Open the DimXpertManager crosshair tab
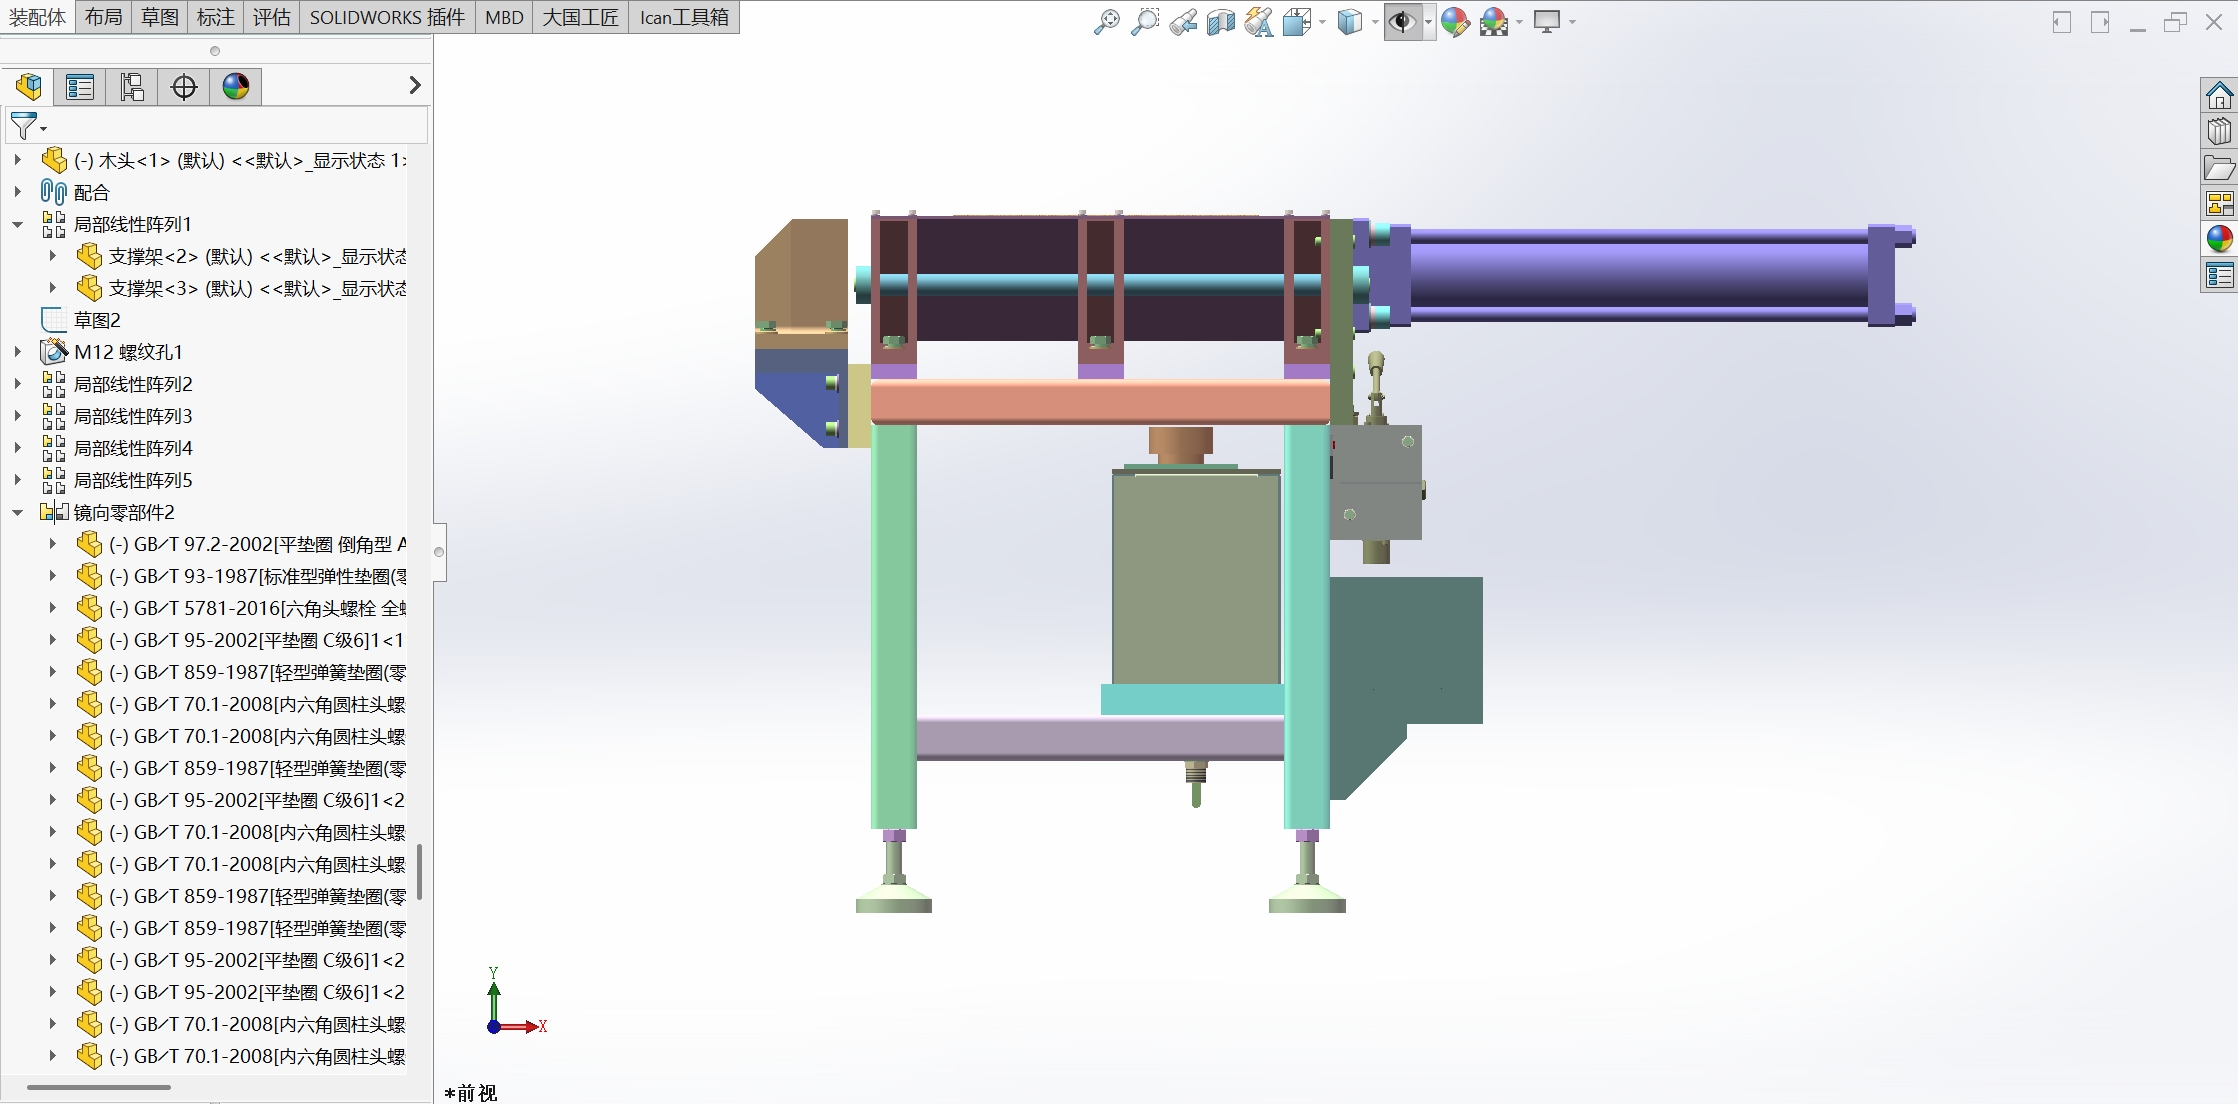Image resolution: width=2238 pixels, height=1104 pixels. tap(184, 87)
